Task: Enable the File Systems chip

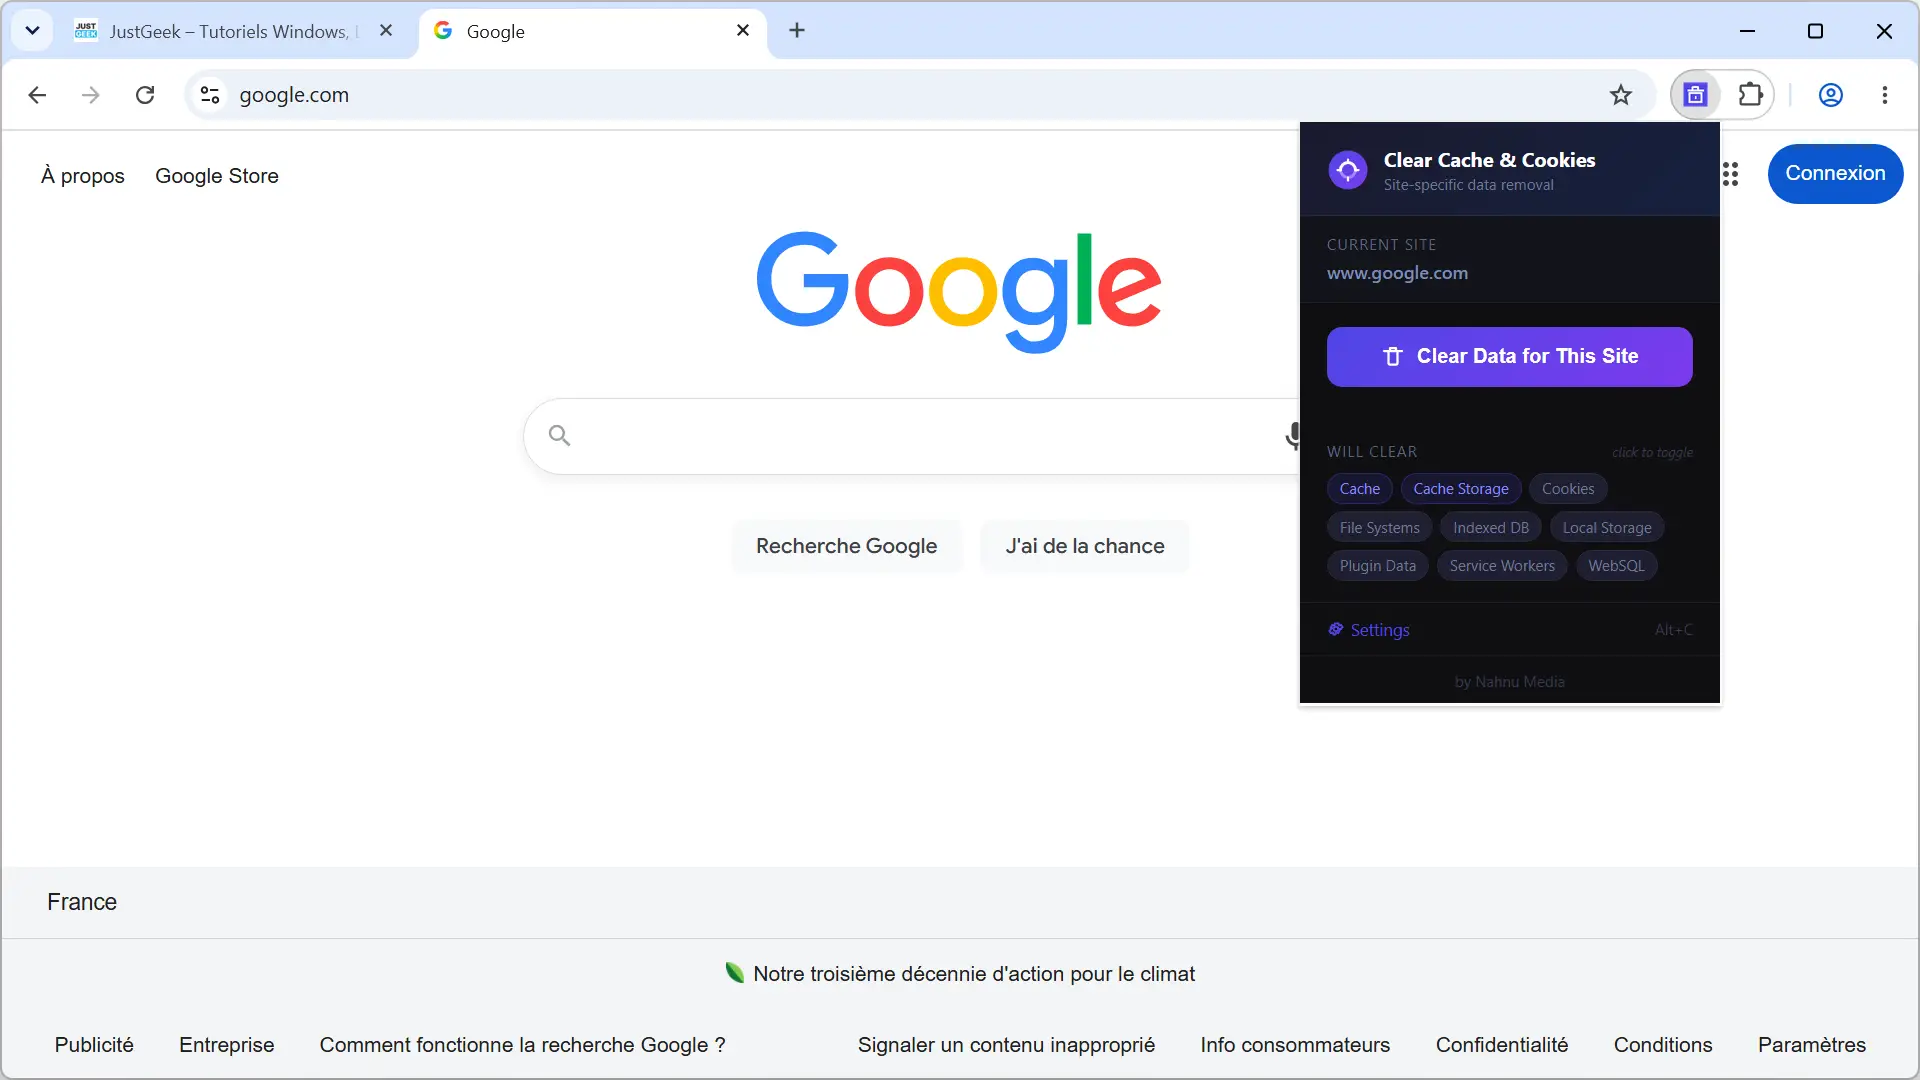Action: (x=1380, y=528)
